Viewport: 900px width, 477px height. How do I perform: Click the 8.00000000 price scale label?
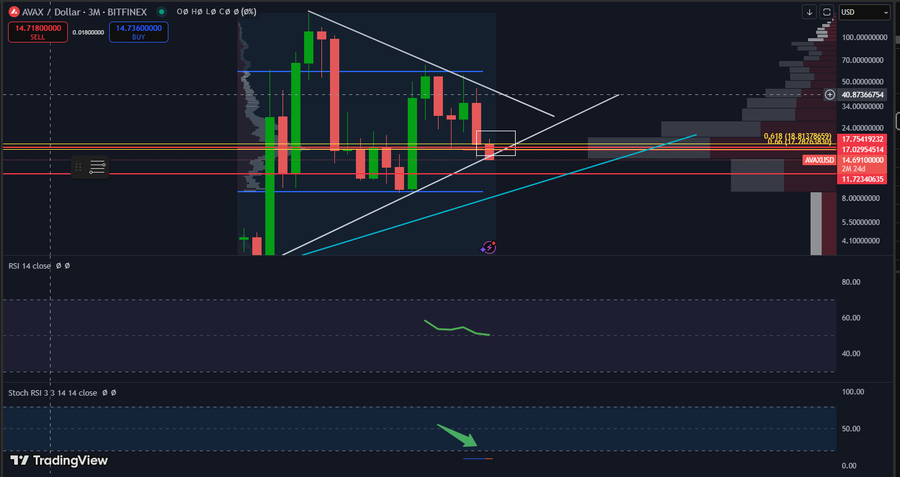[859, 198]
